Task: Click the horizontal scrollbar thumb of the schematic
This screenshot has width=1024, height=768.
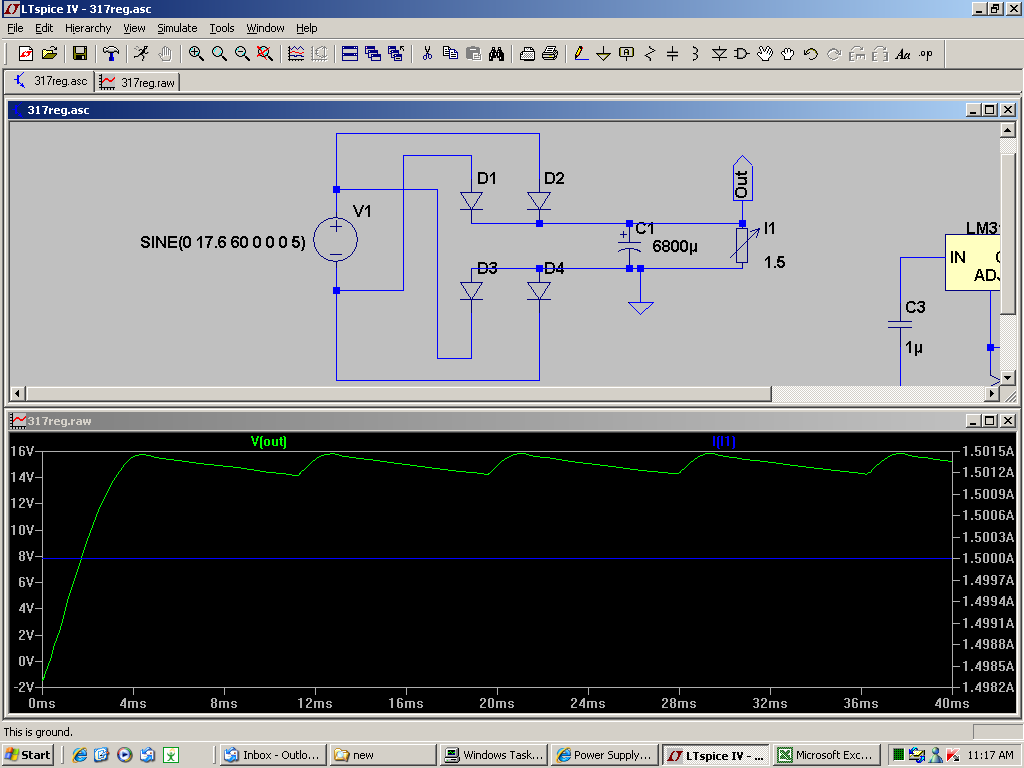Action: (398, 393)
